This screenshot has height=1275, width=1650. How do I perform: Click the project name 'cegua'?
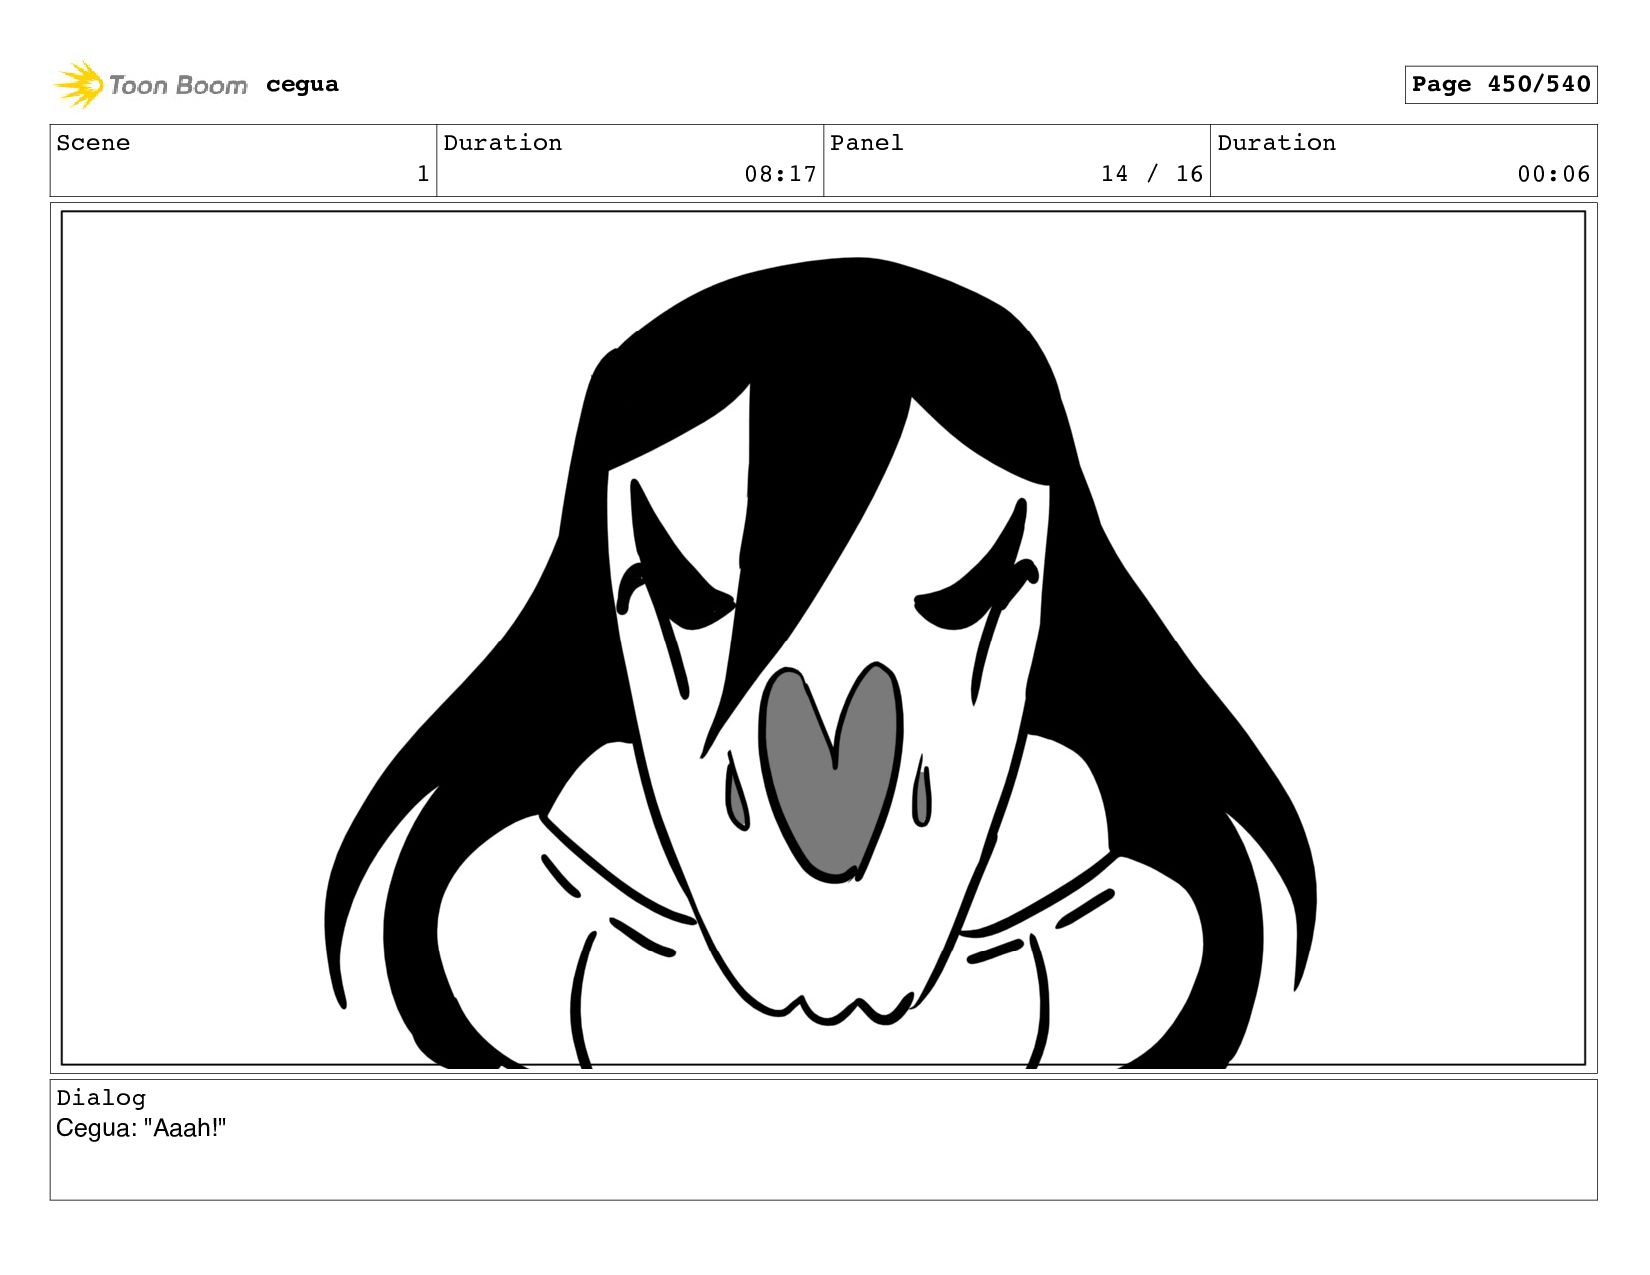point(302,85)
